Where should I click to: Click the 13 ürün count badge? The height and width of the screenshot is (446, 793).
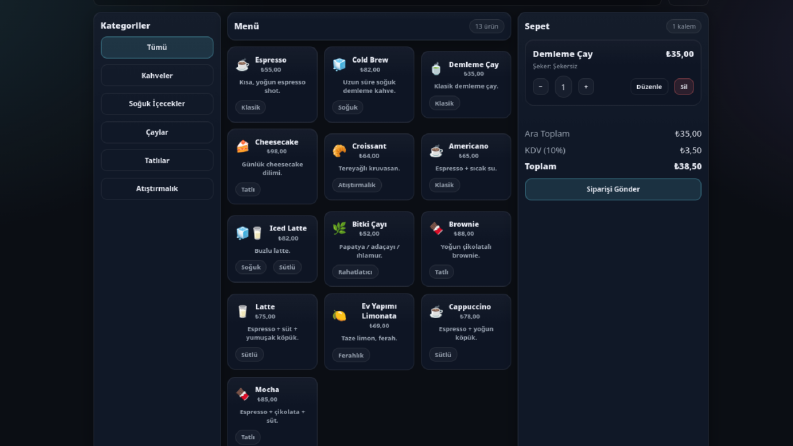(487, 26)
